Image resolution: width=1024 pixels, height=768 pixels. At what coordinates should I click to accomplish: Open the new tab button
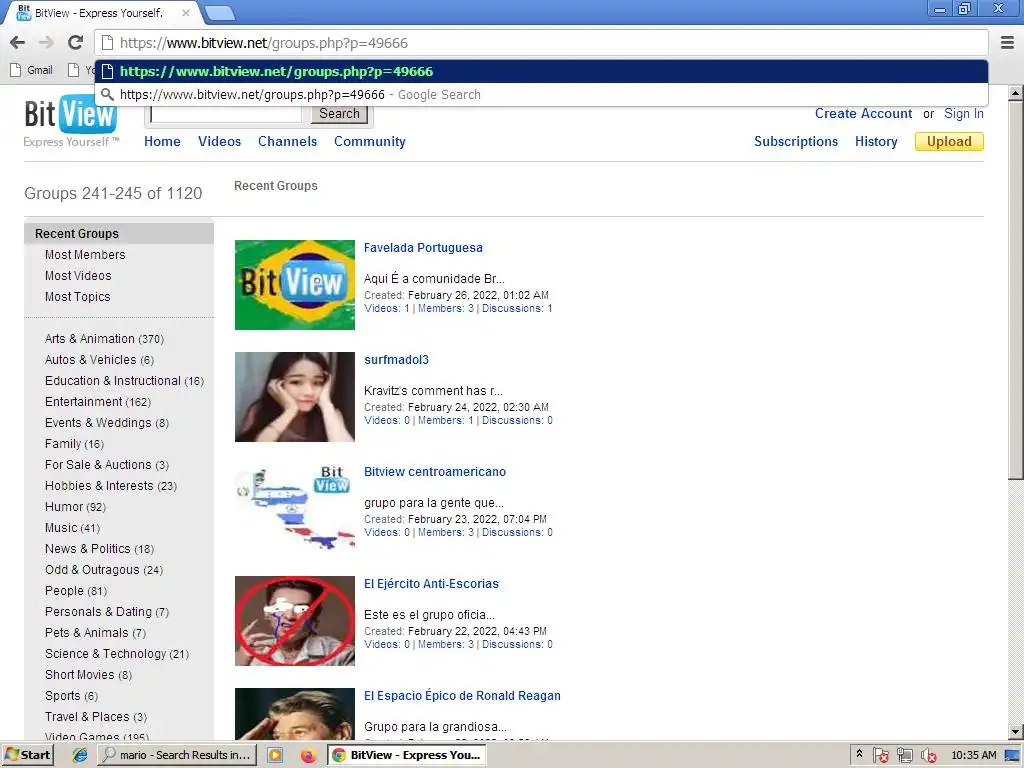219,12
